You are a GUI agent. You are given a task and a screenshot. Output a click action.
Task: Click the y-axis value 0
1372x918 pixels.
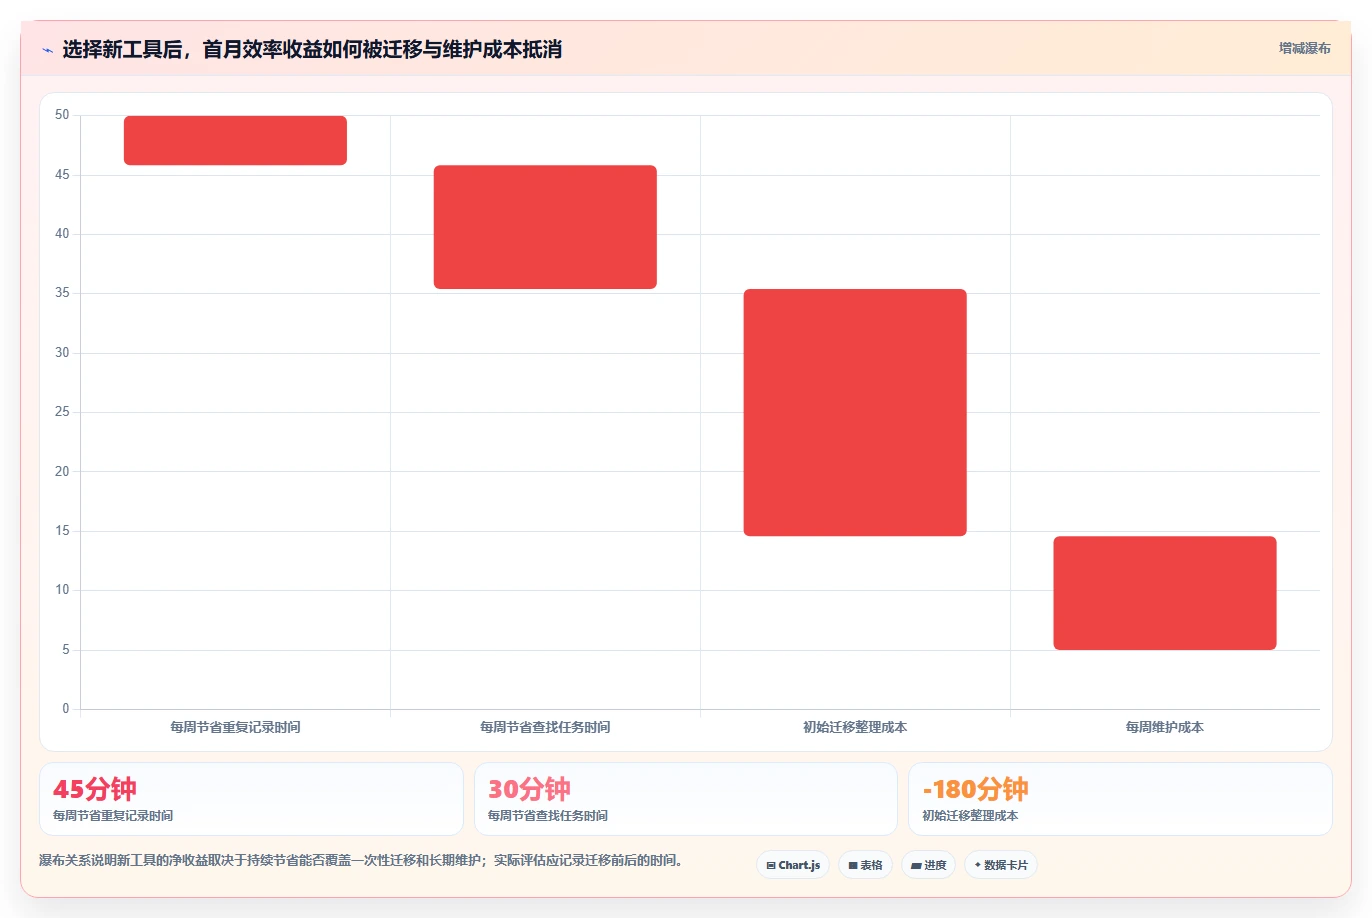point(66,709)
